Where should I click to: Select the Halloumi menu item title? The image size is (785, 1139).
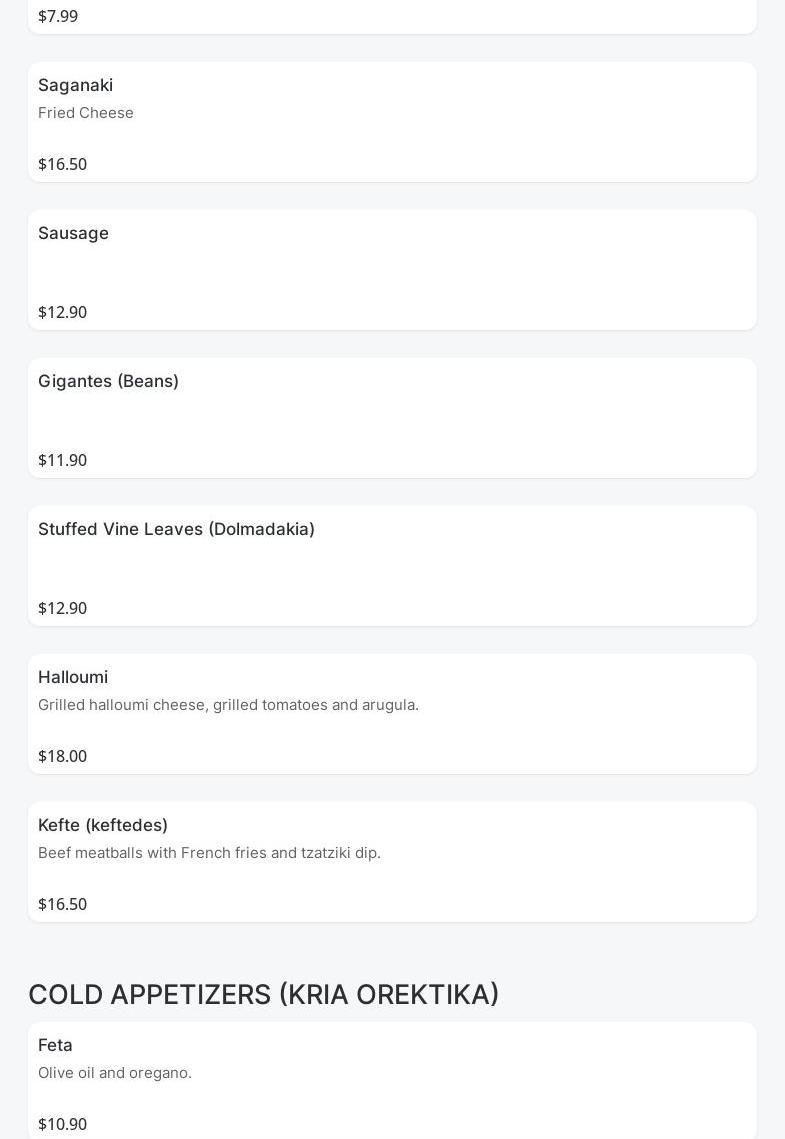click(x=73, y=677)
